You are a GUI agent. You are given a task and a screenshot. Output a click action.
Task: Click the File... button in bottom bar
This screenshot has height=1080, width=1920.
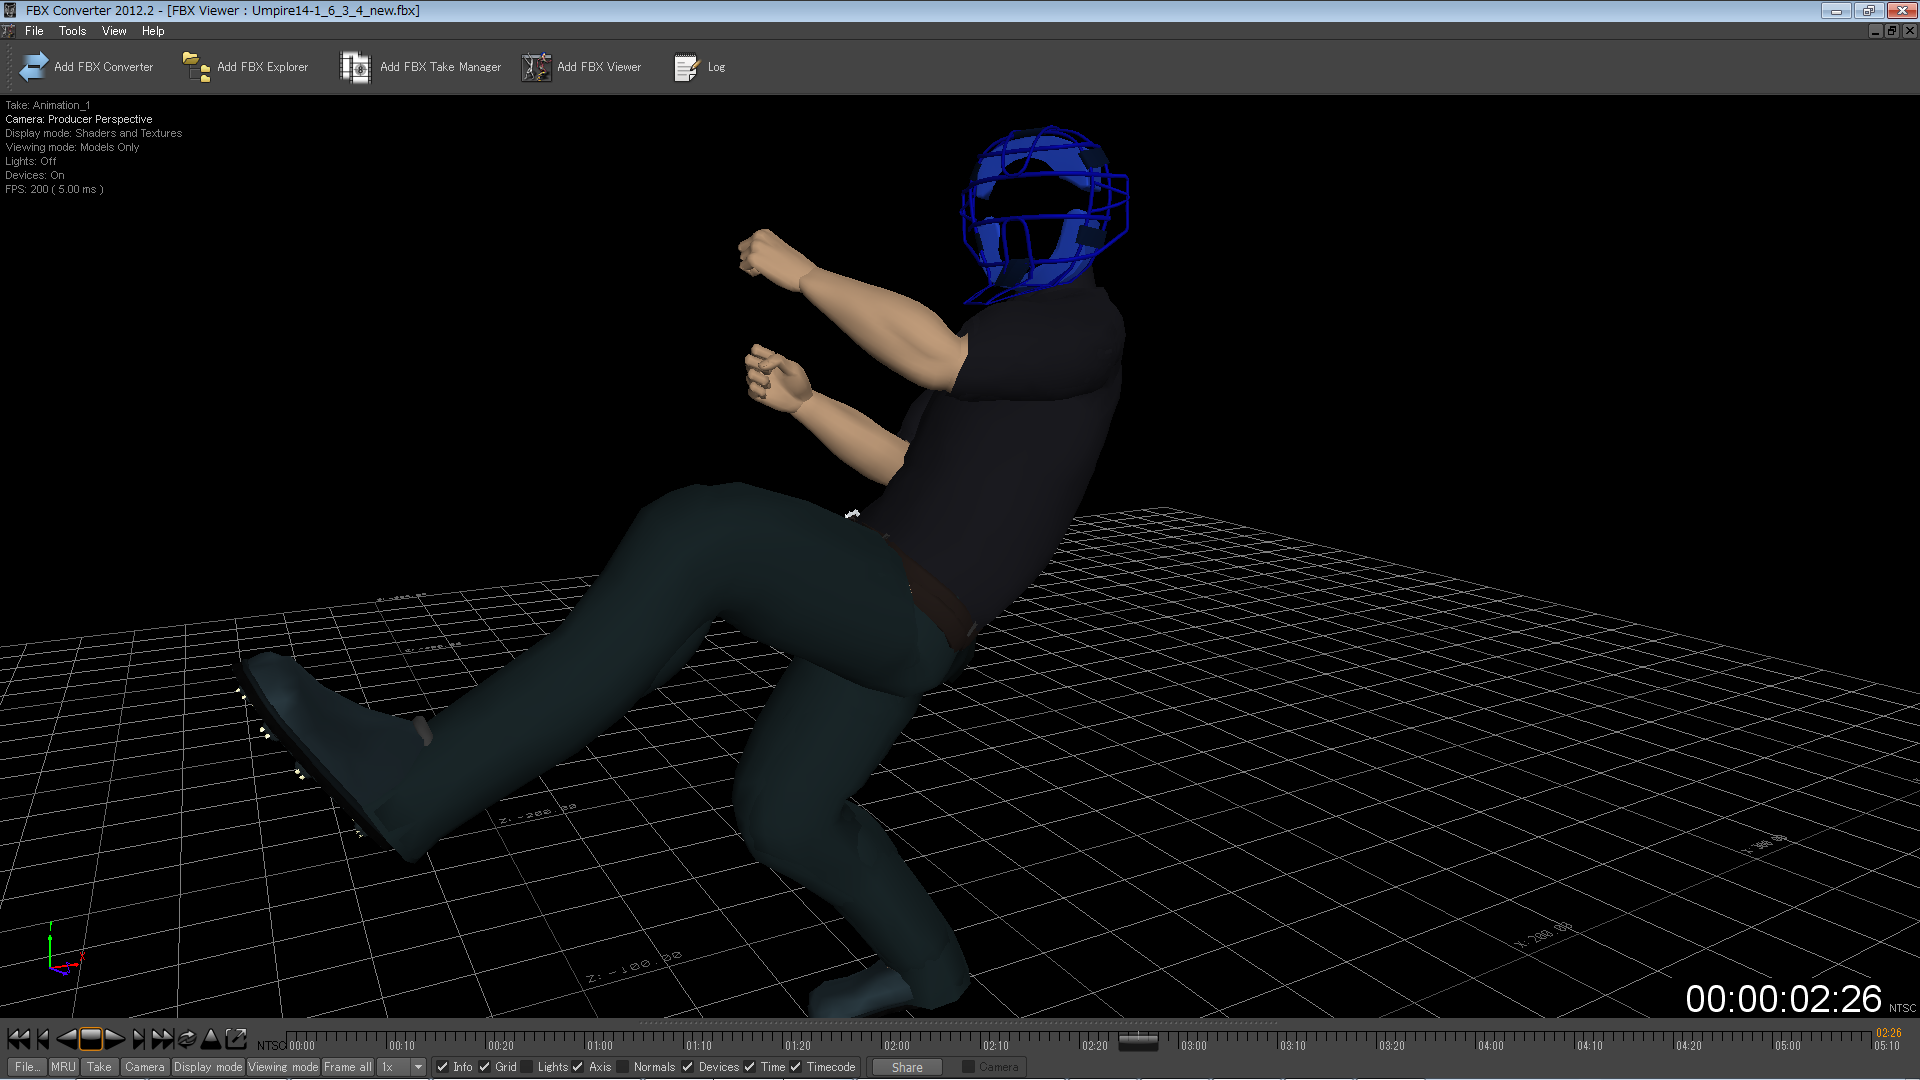click(27, 1067)
